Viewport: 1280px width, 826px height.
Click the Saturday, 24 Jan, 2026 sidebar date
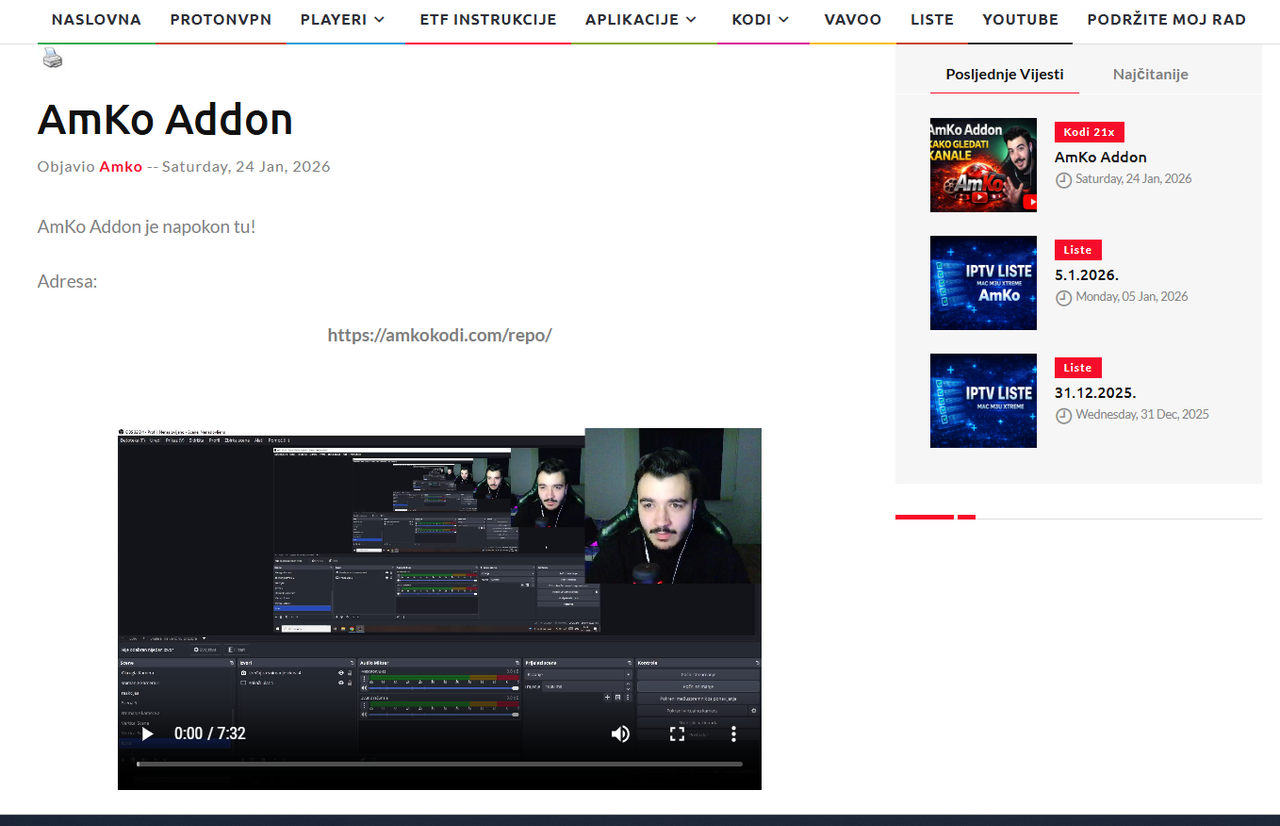click(1133, 179)
